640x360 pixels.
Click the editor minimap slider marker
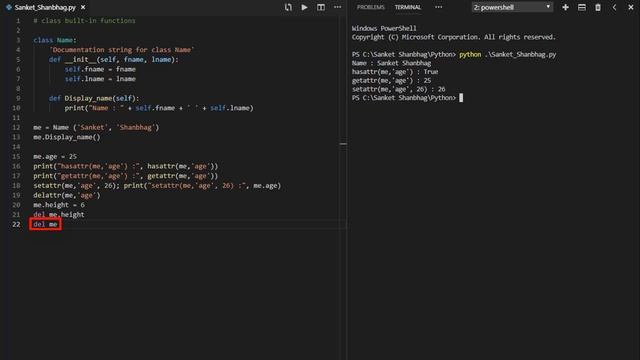[343, 144]
